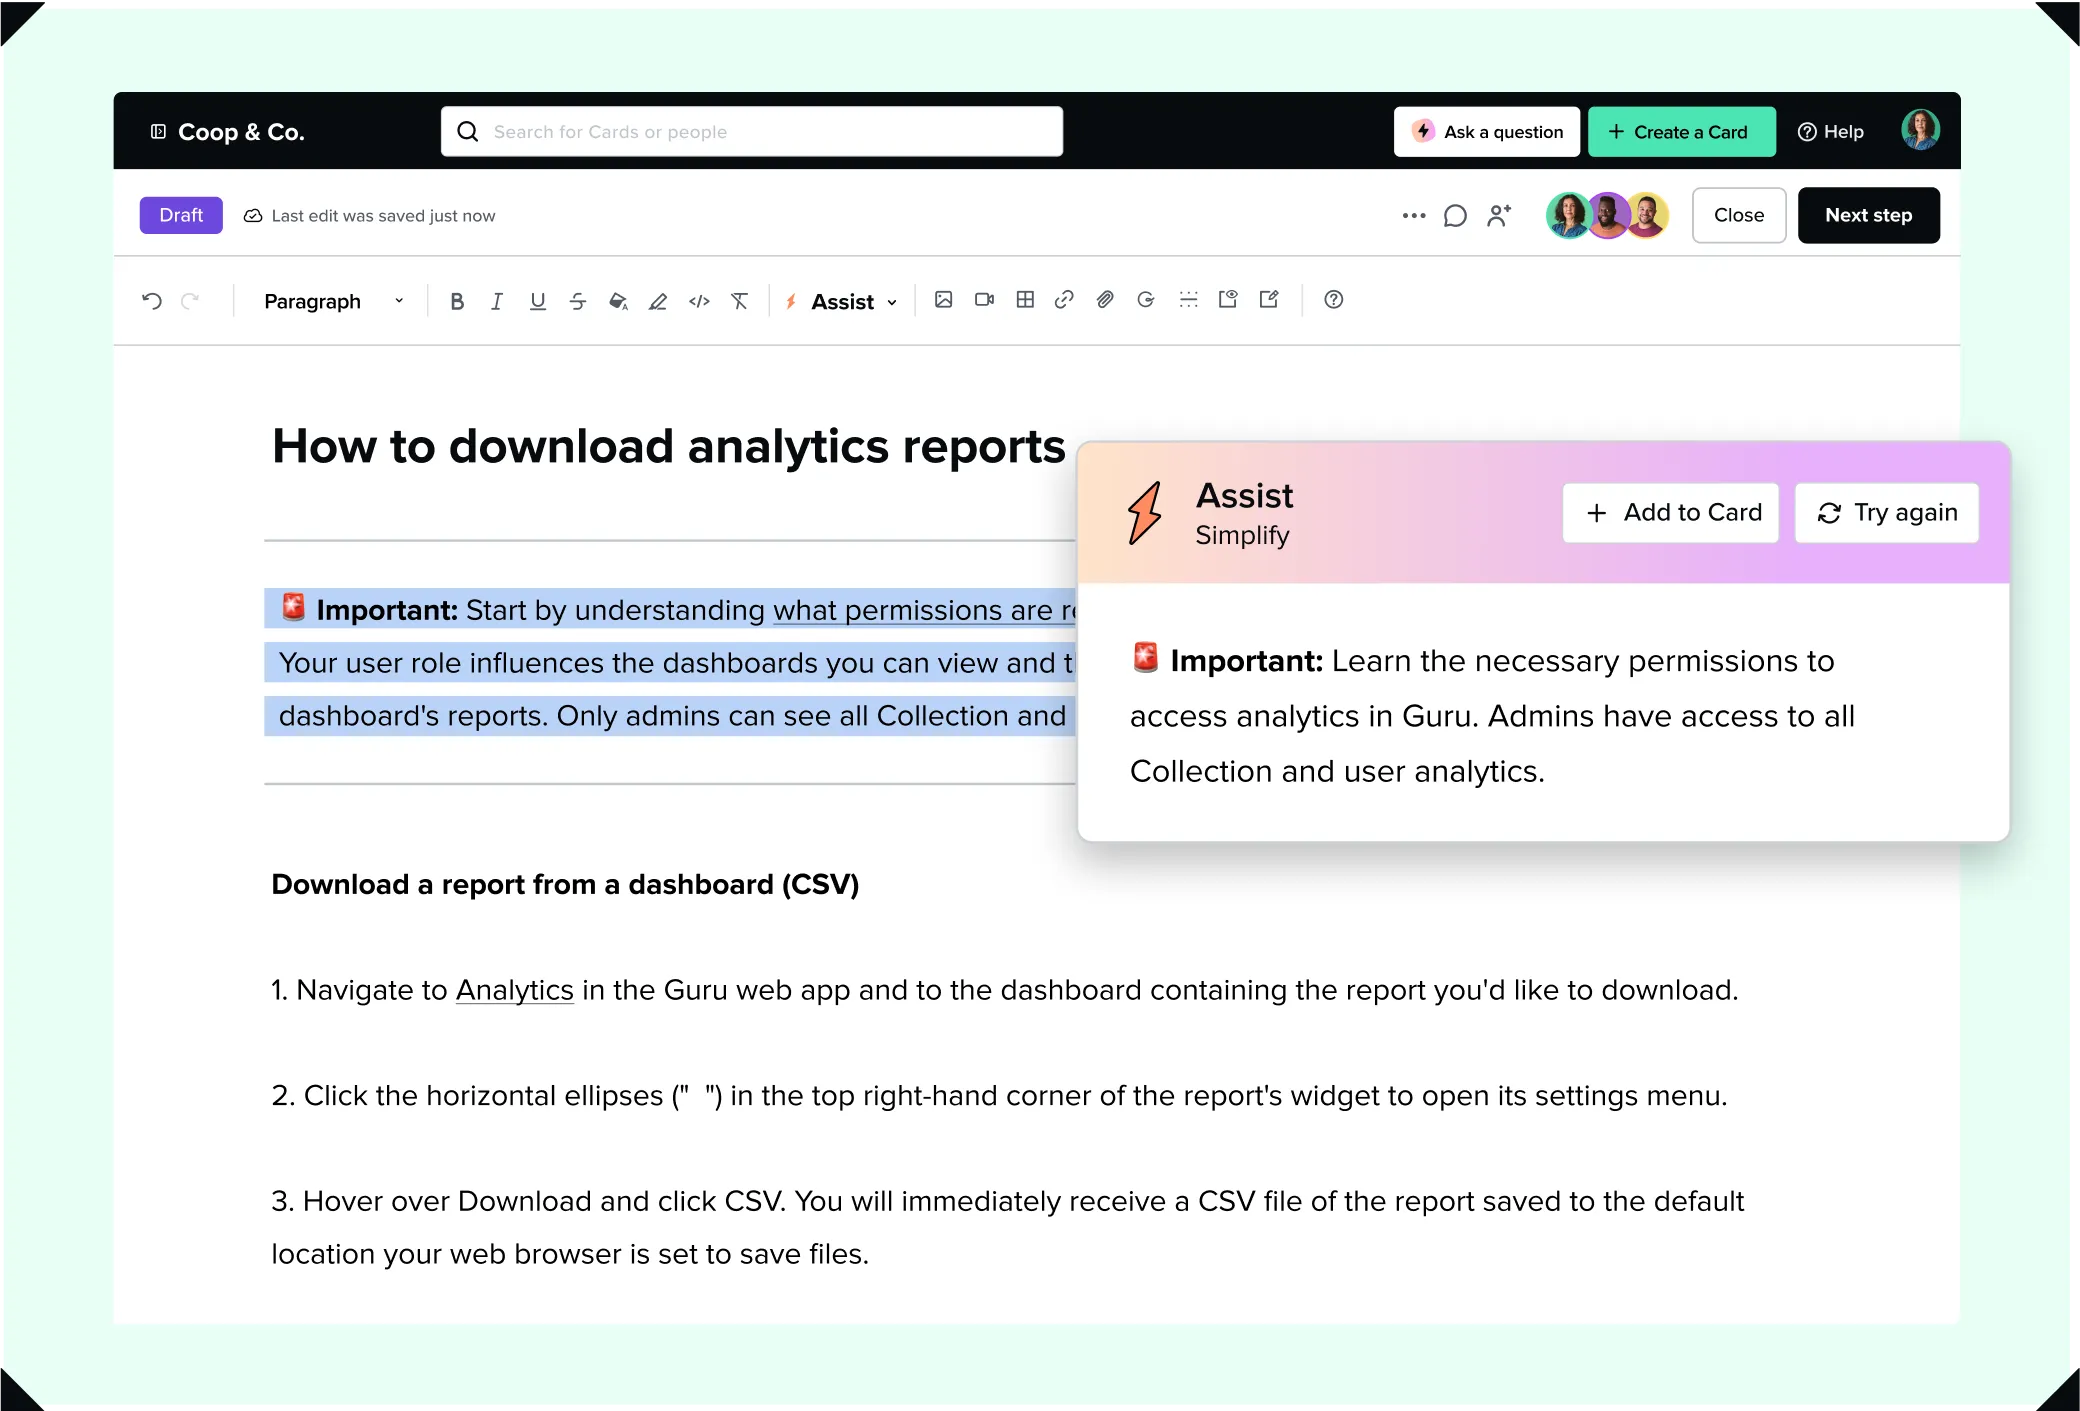The image size is (2080, 1411).
Task: Undo the last edit
Action: 152,300
